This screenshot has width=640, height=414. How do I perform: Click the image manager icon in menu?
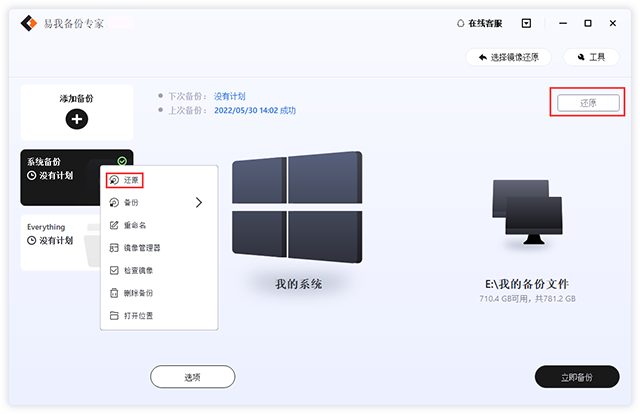tap(114, 248)
